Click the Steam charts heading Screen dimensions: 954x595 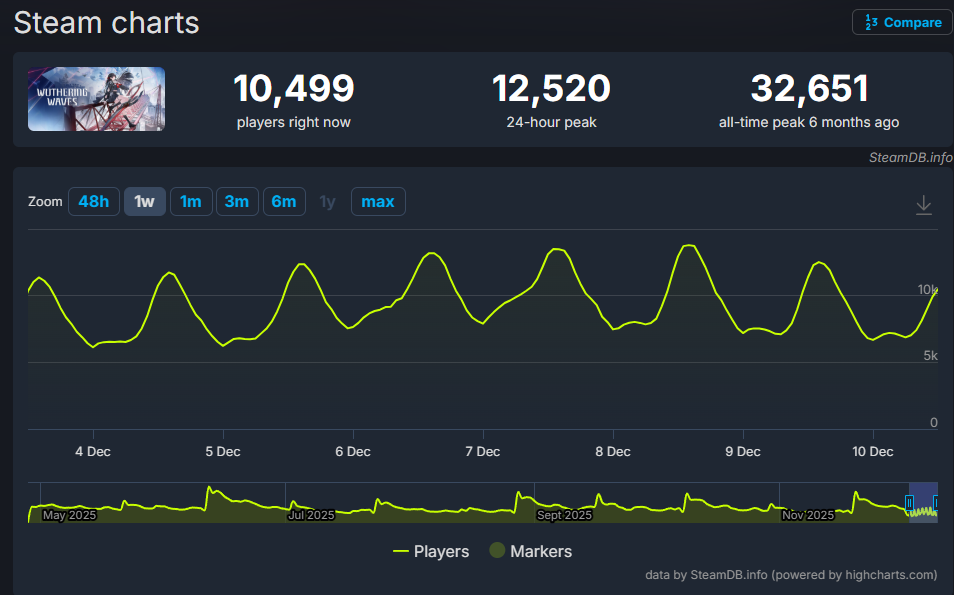[x=106, y=23]
